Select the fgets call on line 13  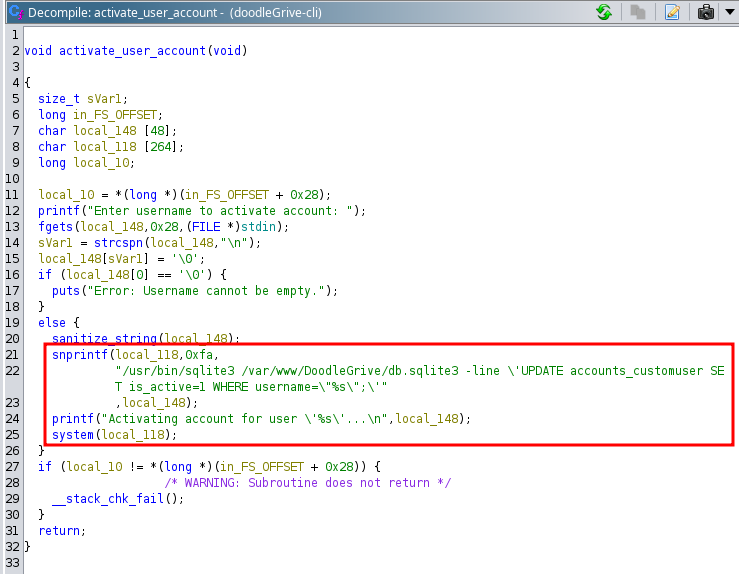tap(56, 227)
